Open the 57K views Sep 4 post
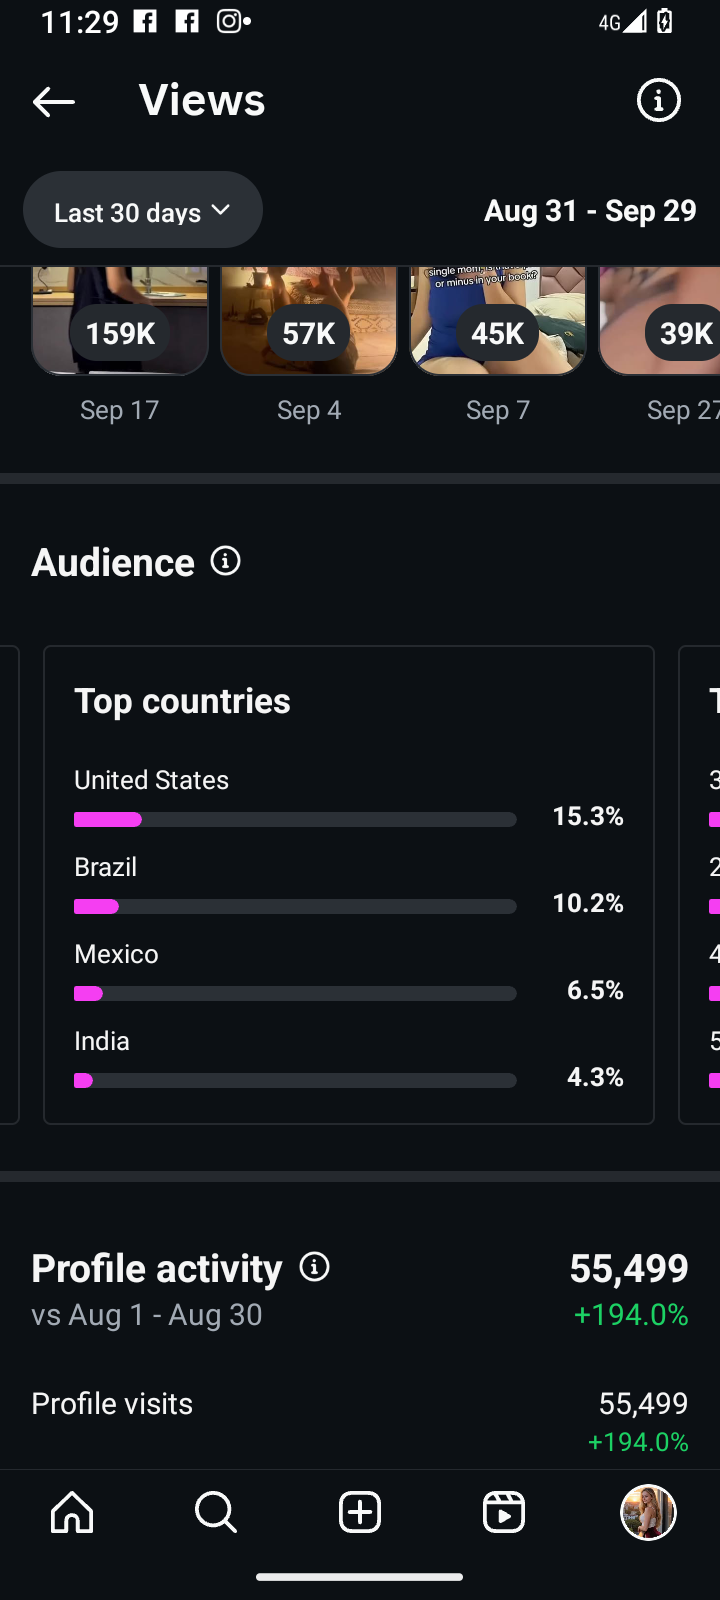720x1600 pixels. (x=309, y=322)
